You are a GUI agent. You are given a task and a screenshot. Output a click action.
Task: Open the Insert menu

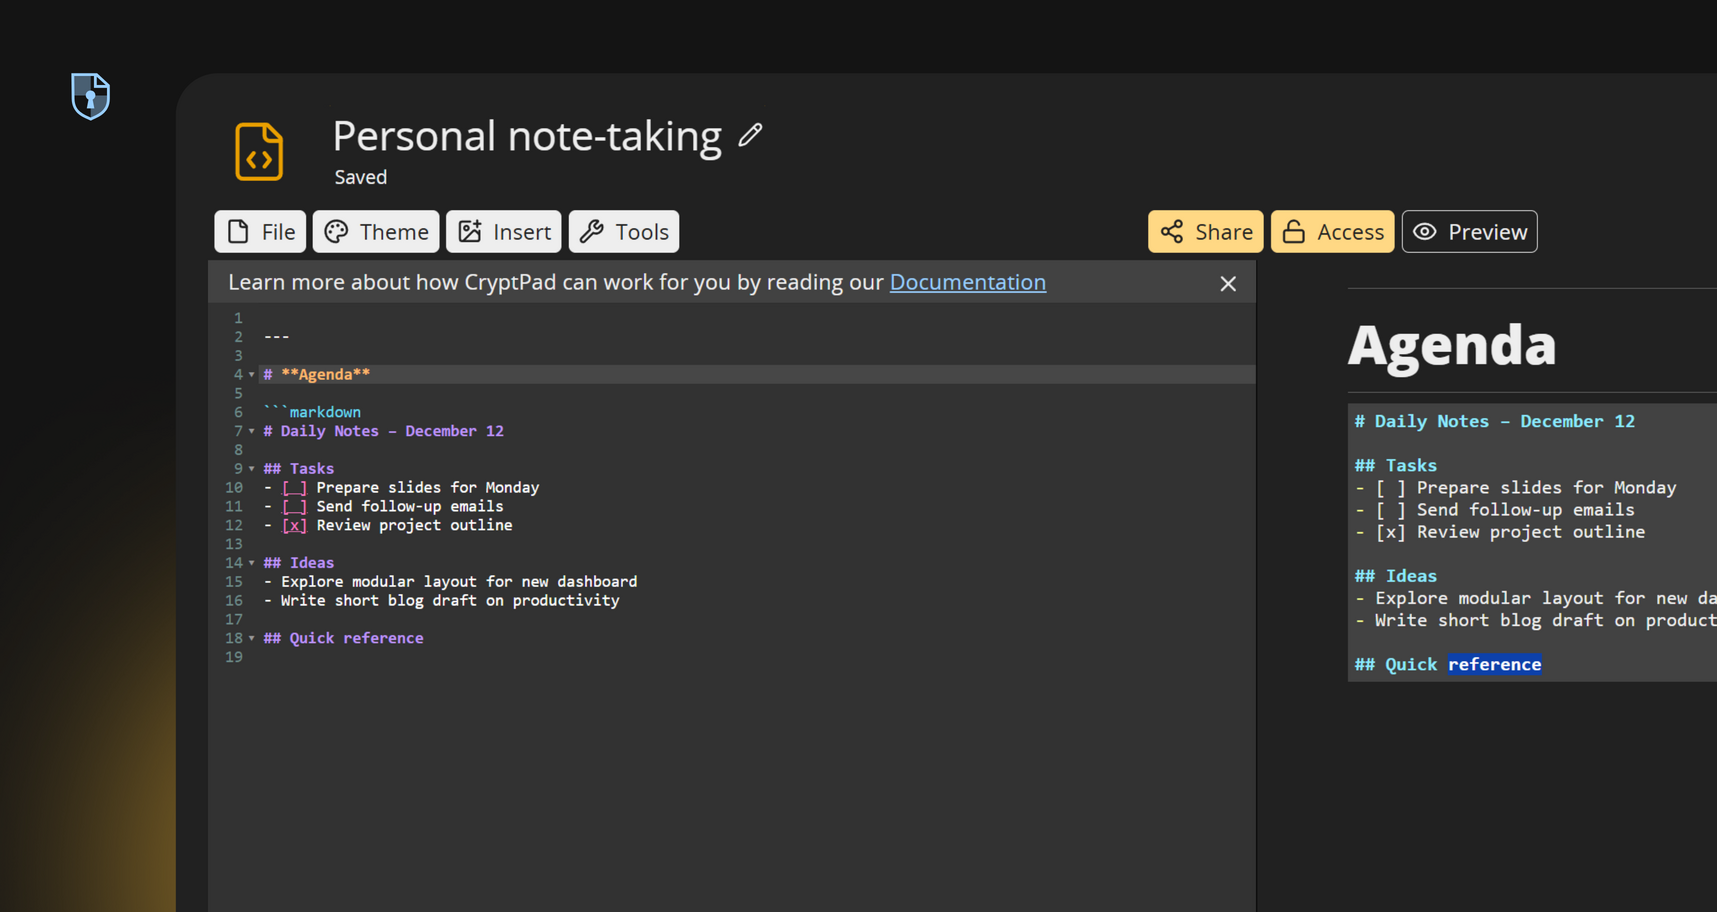(x=504, y=232)
